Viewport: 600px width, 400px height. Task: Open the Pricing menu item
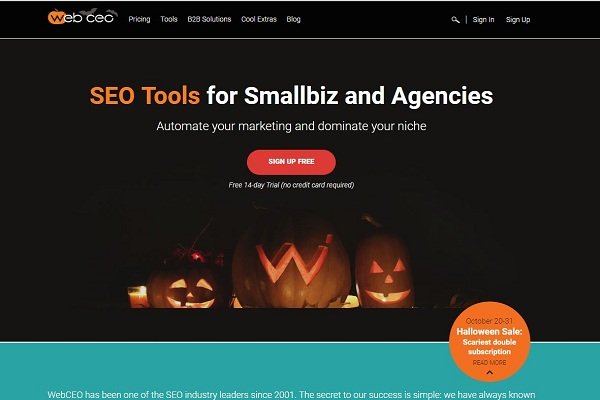(x=139, y=19)
